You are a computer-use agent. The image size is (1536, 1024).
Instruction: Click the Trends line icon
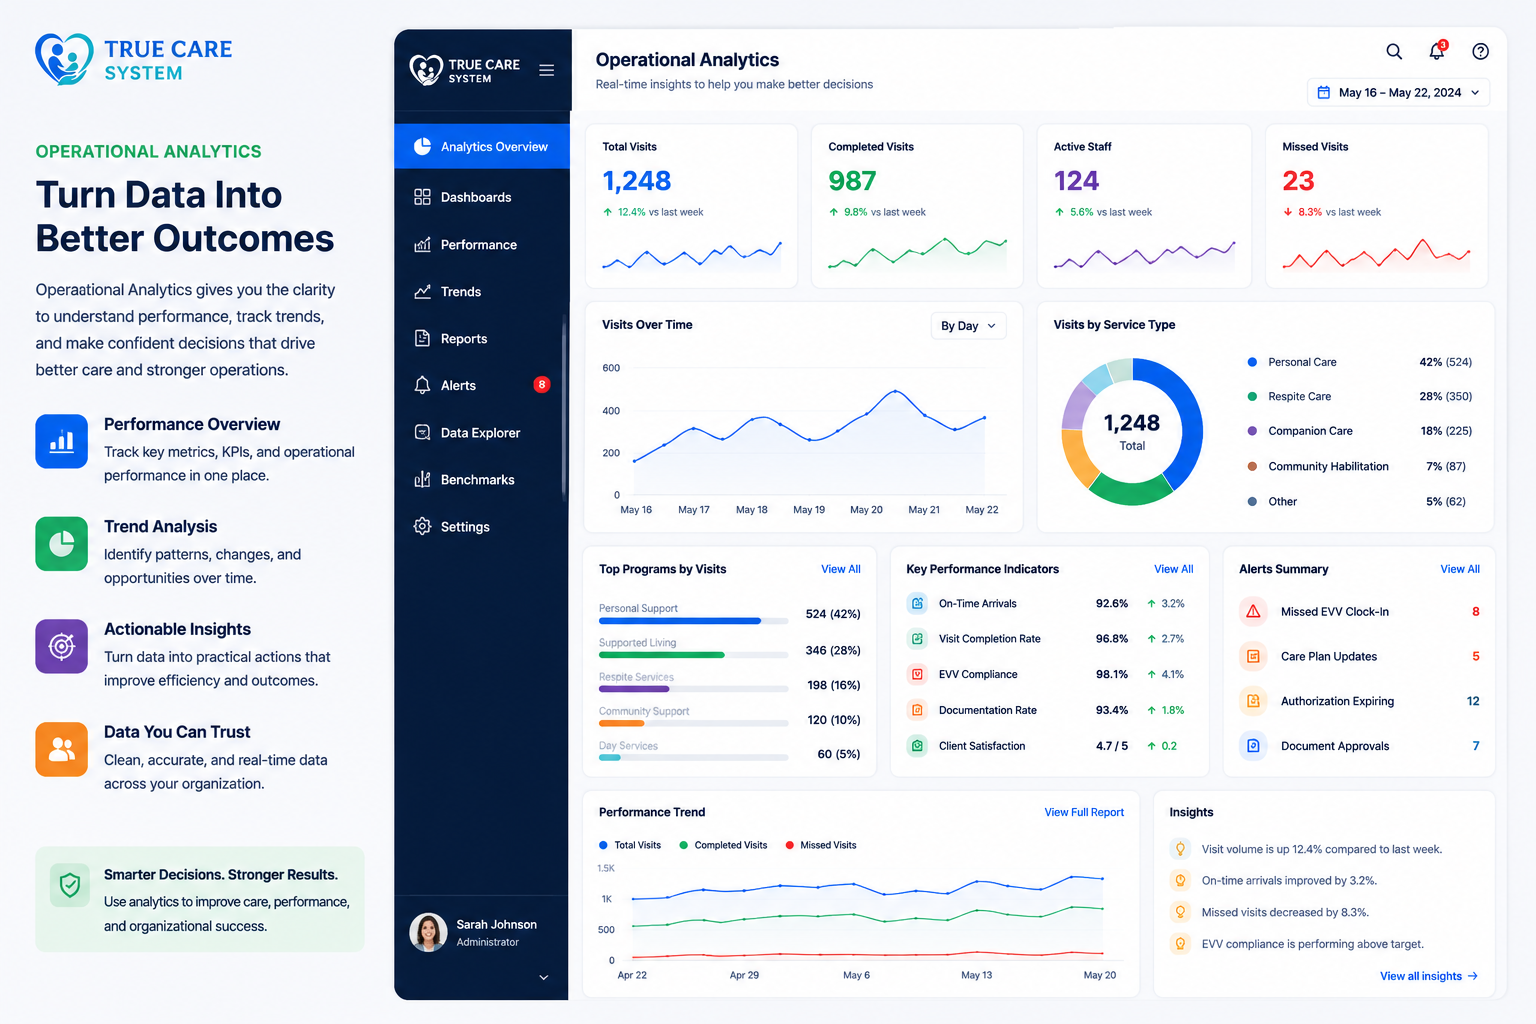[422, 291]
